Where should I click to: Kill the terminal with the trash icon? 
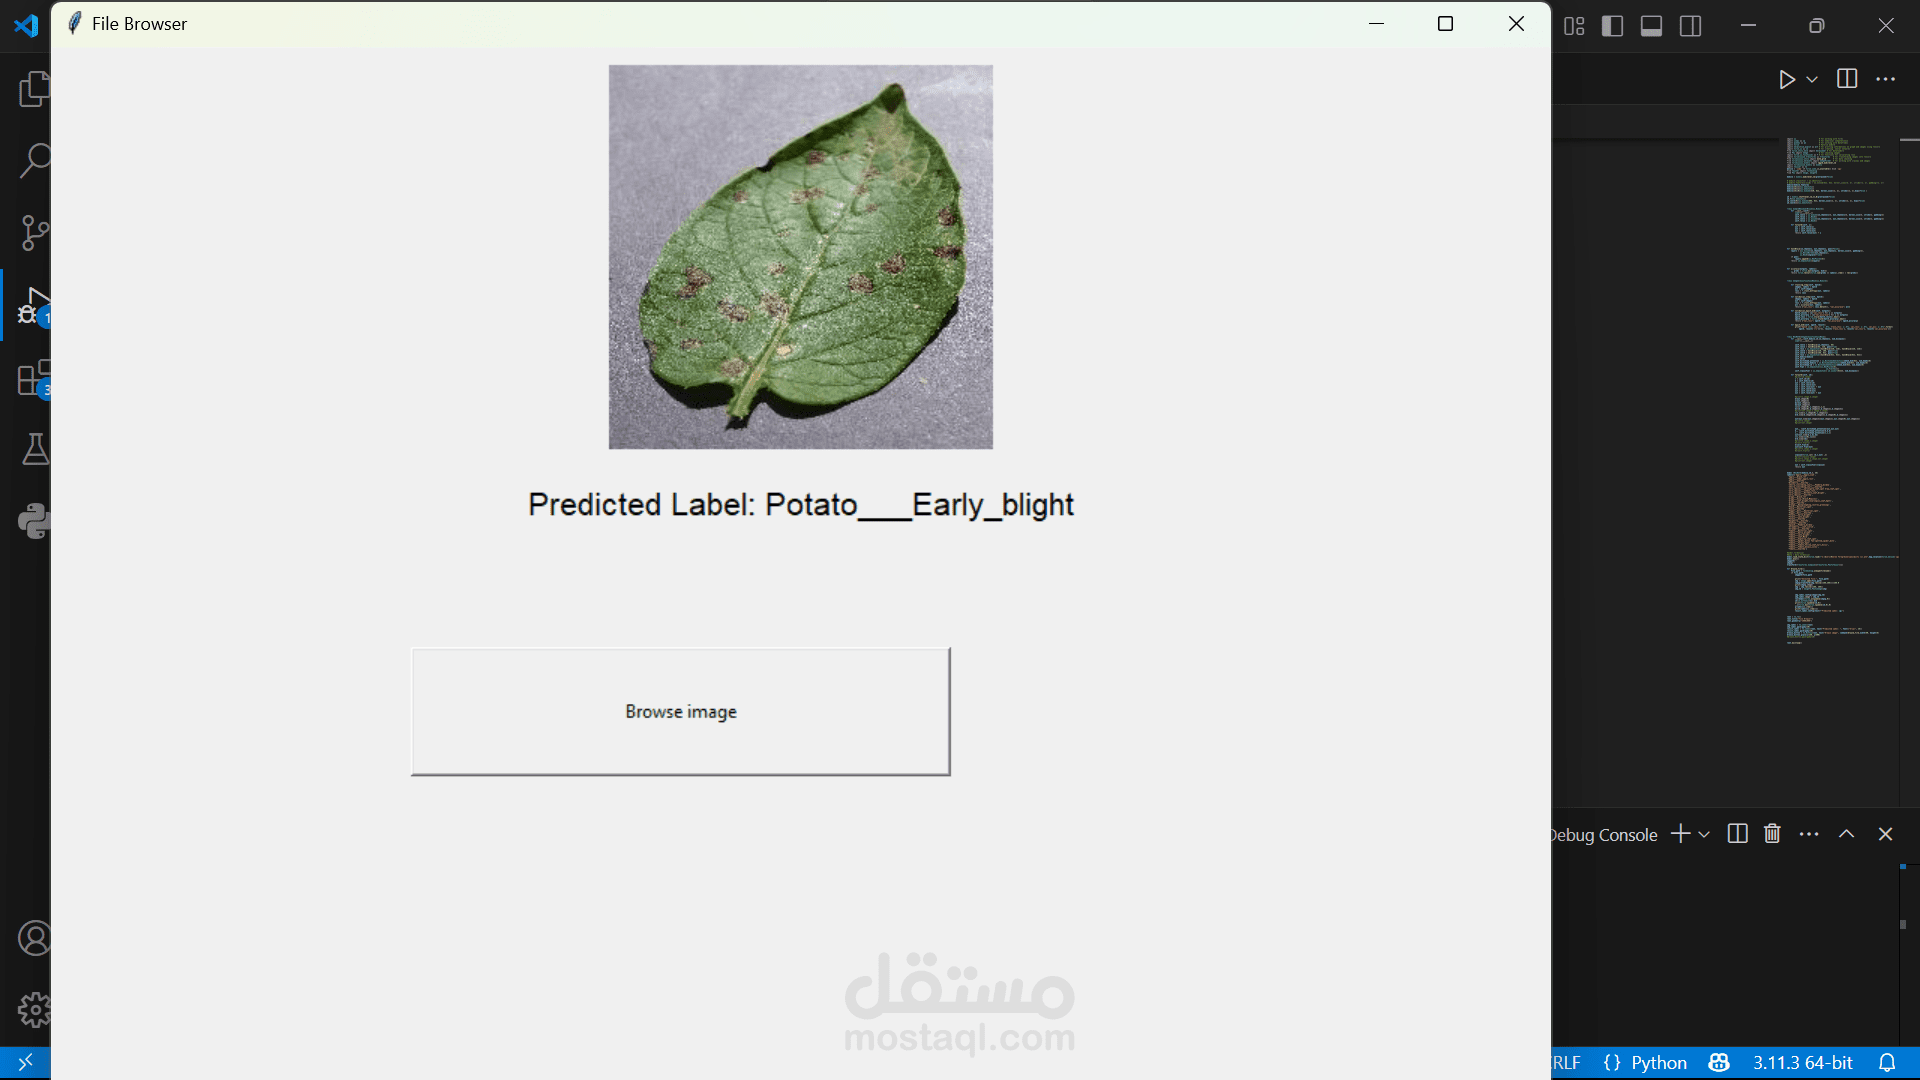(x=1771, y=833)
